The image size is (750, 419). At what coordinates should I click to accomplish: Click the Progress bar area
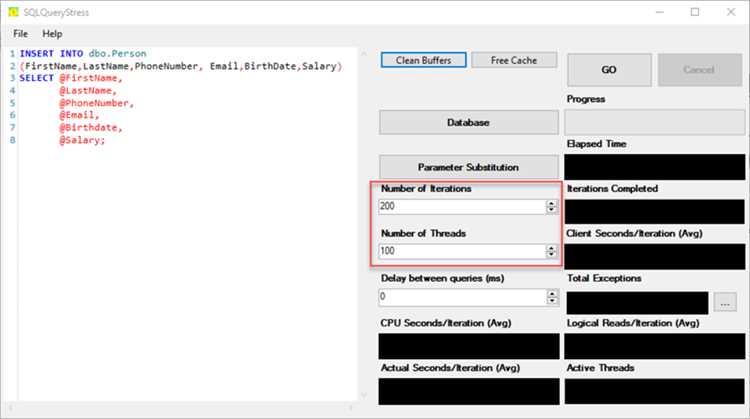(654, 122)
